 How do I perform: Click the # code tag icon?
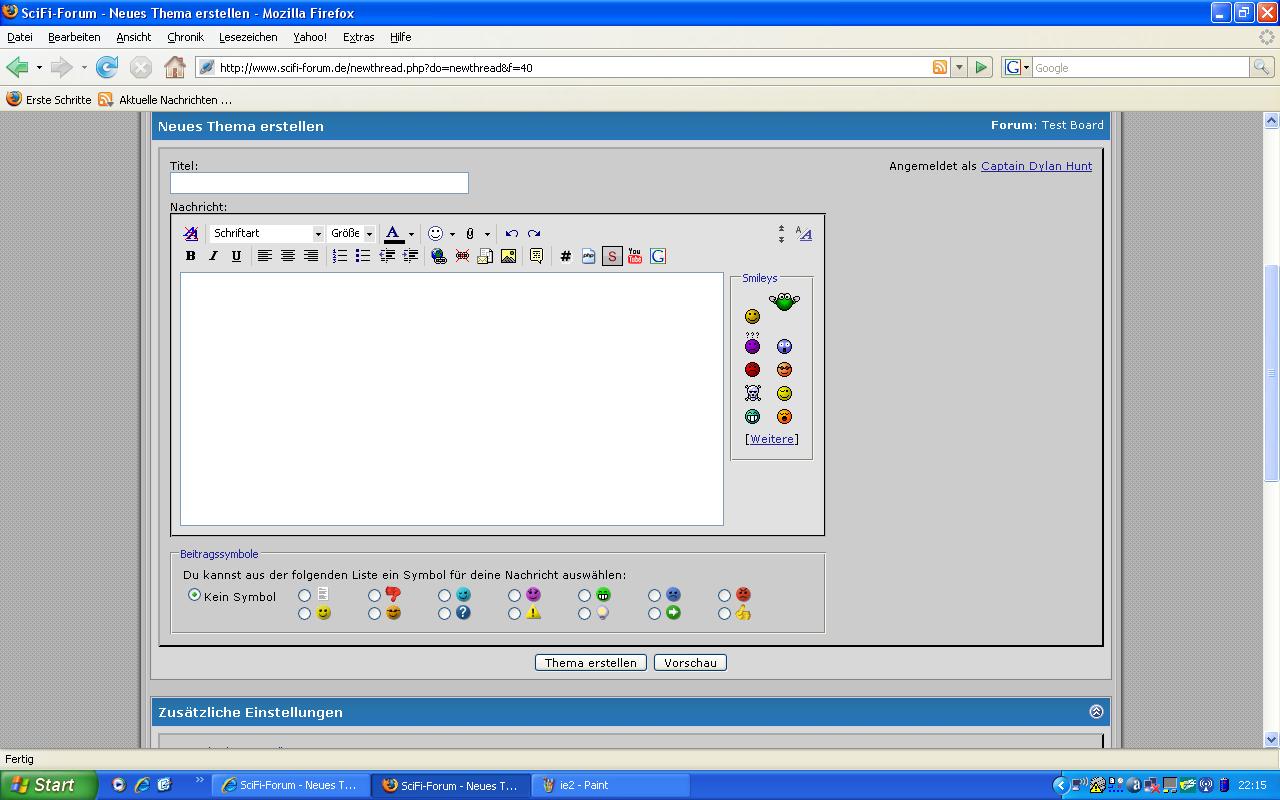coord(565,256)
